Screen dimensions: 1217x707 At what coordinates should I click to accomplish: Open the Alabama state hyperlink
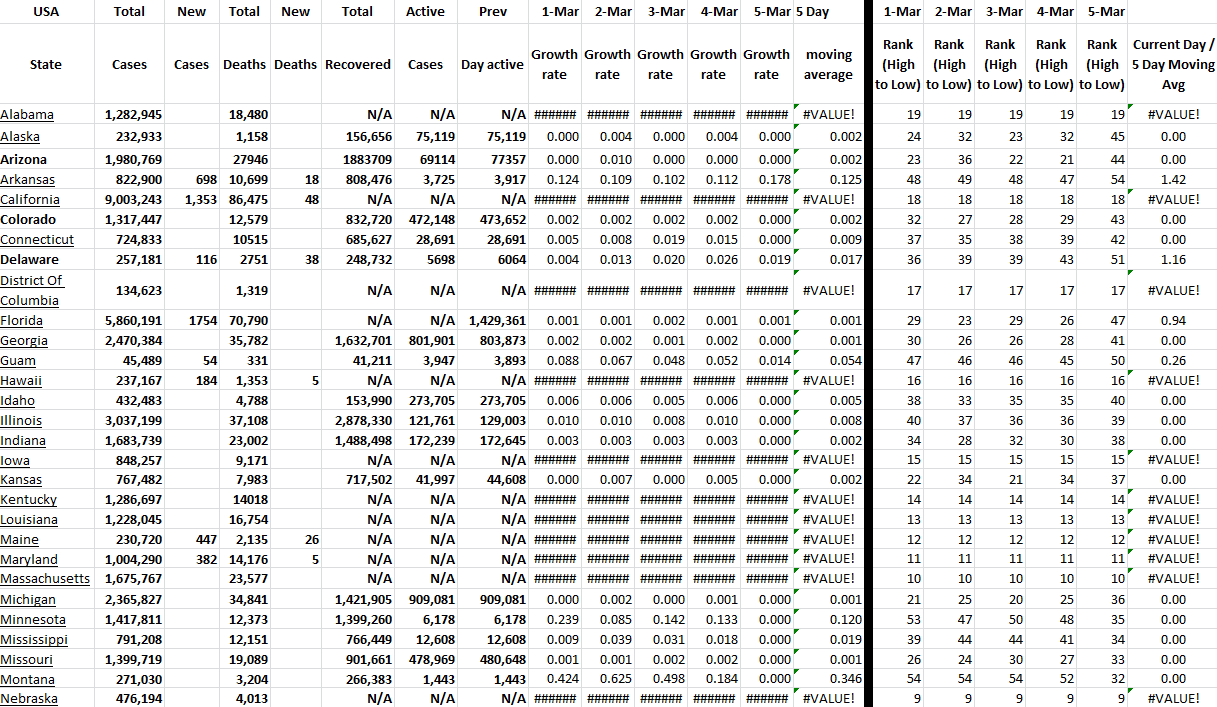27,115
